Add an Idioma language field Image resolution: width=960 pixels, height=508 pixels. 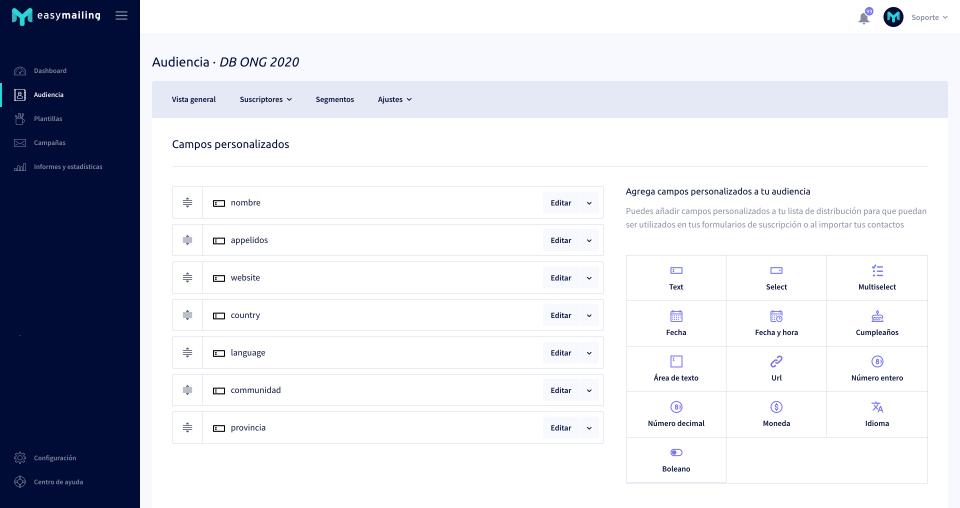pyautogui.click(x=877, y=413)
